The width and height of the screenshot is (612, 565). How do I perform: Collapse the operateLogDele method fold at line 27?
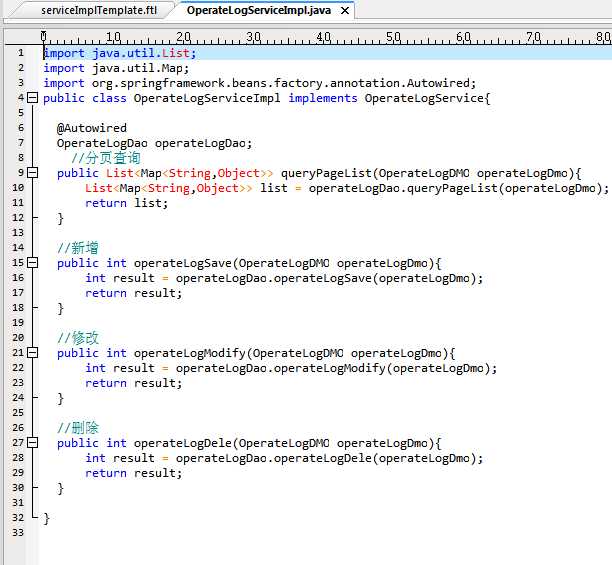coord(33,442)
